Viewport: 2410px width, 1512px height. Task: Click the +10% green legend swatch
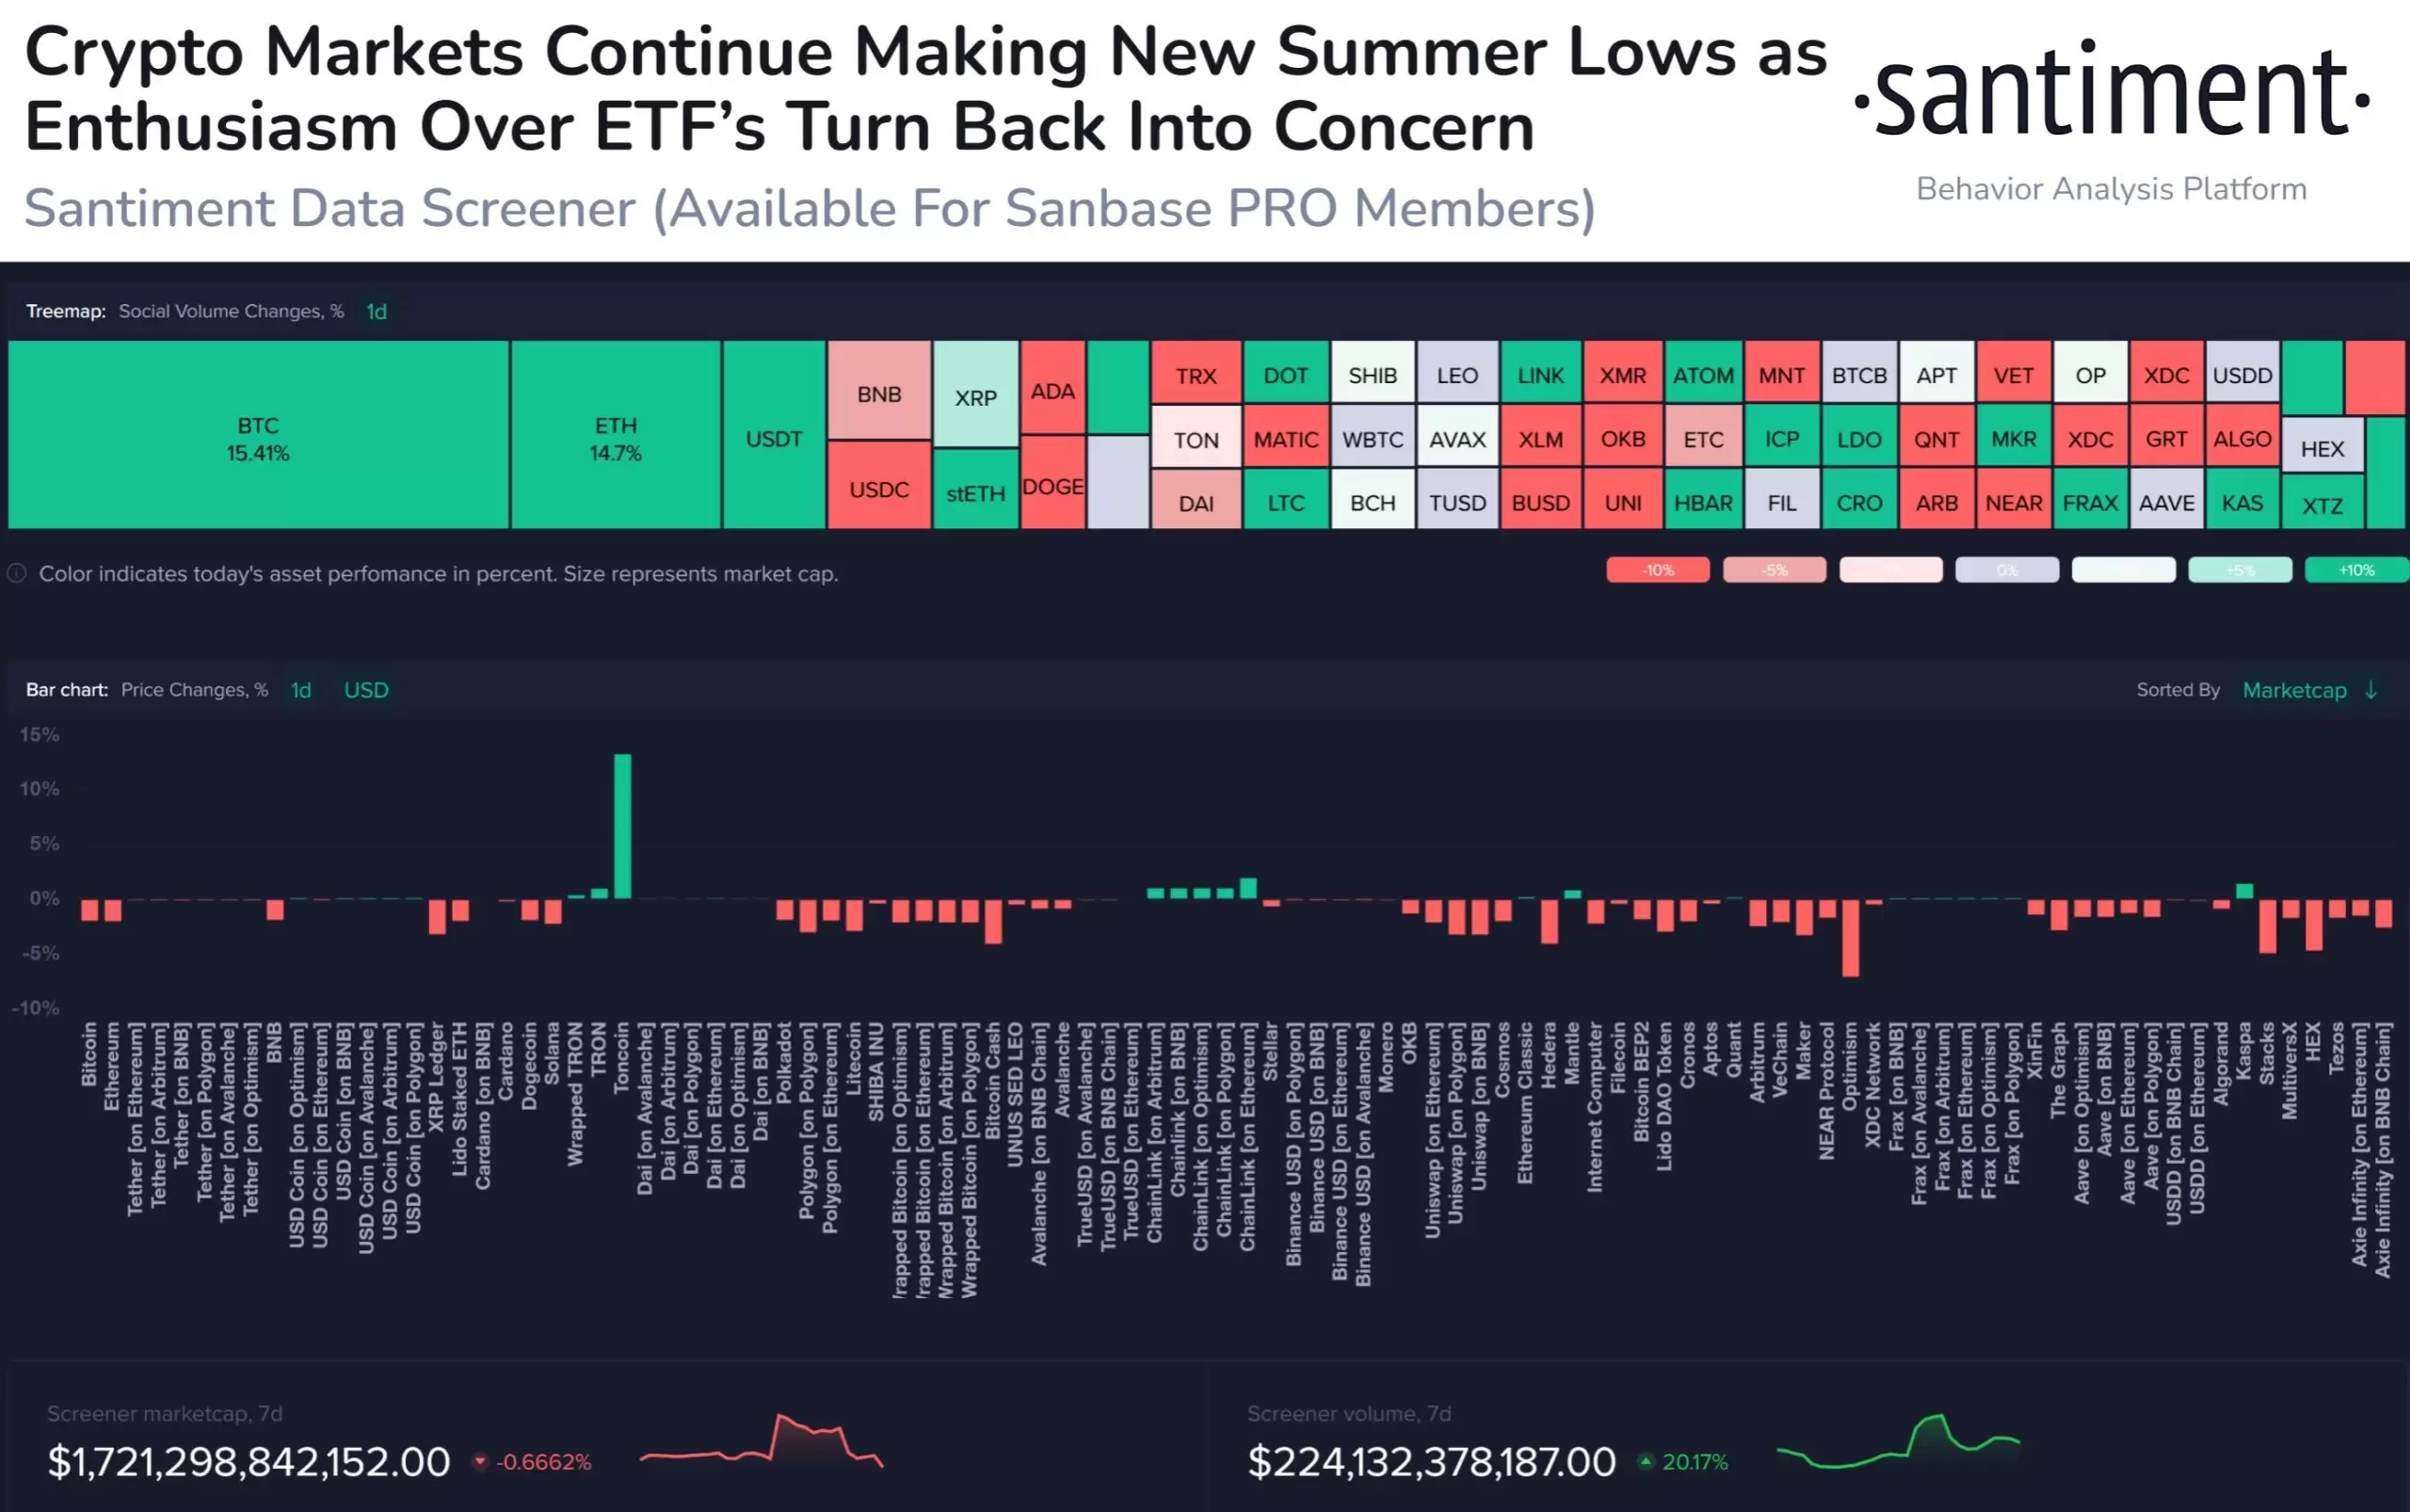2355,570
